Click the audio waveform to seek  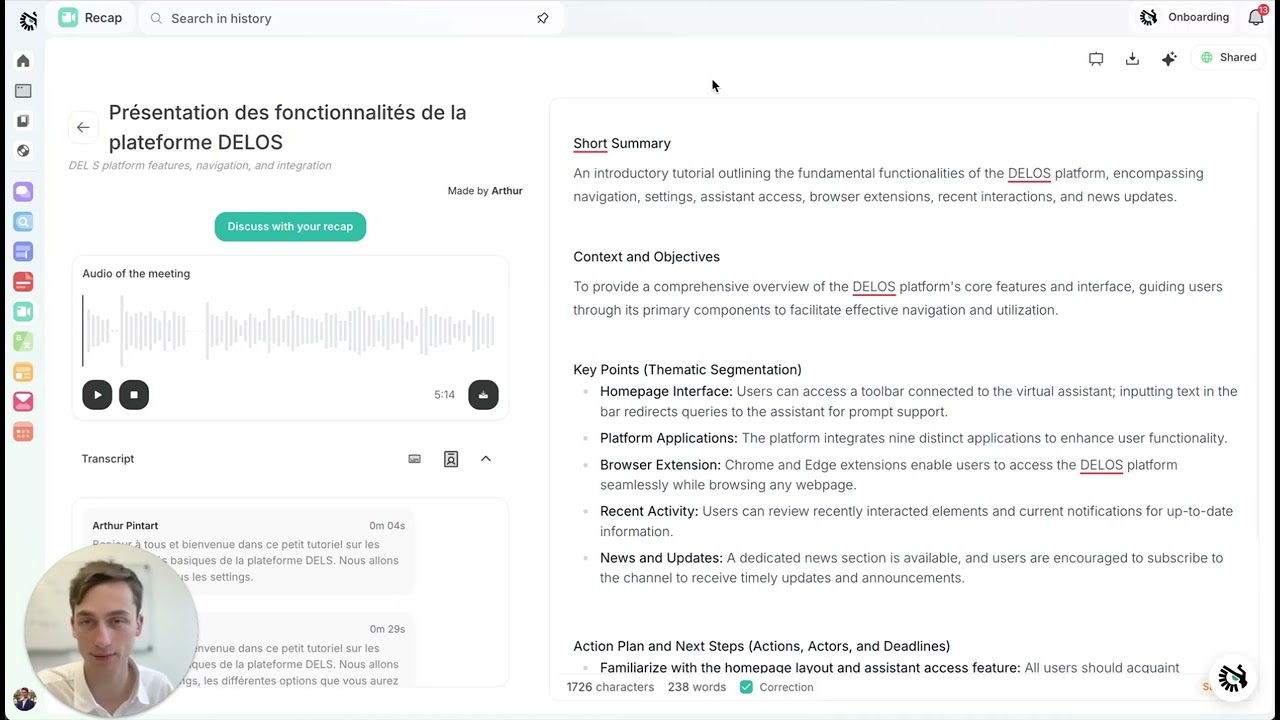pyautogui.click(x=289, y=330)
